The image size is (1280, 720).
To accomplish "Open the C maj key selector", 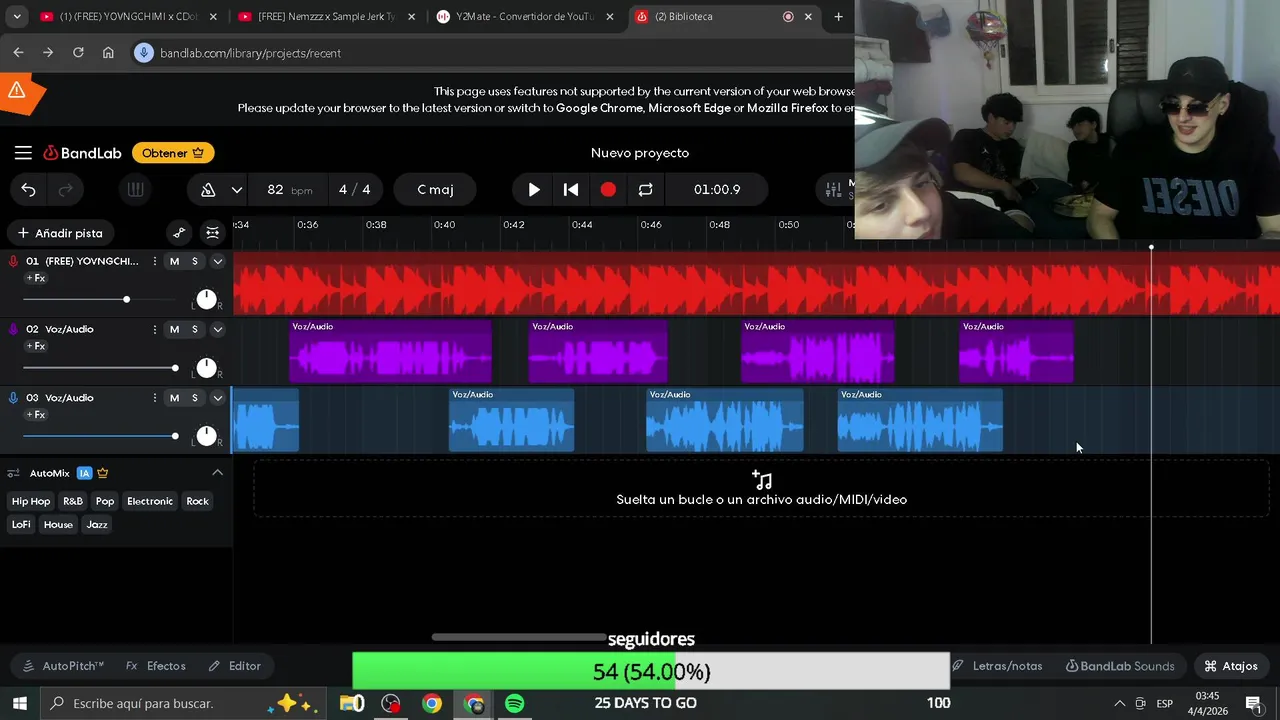I will coord(435,190).
